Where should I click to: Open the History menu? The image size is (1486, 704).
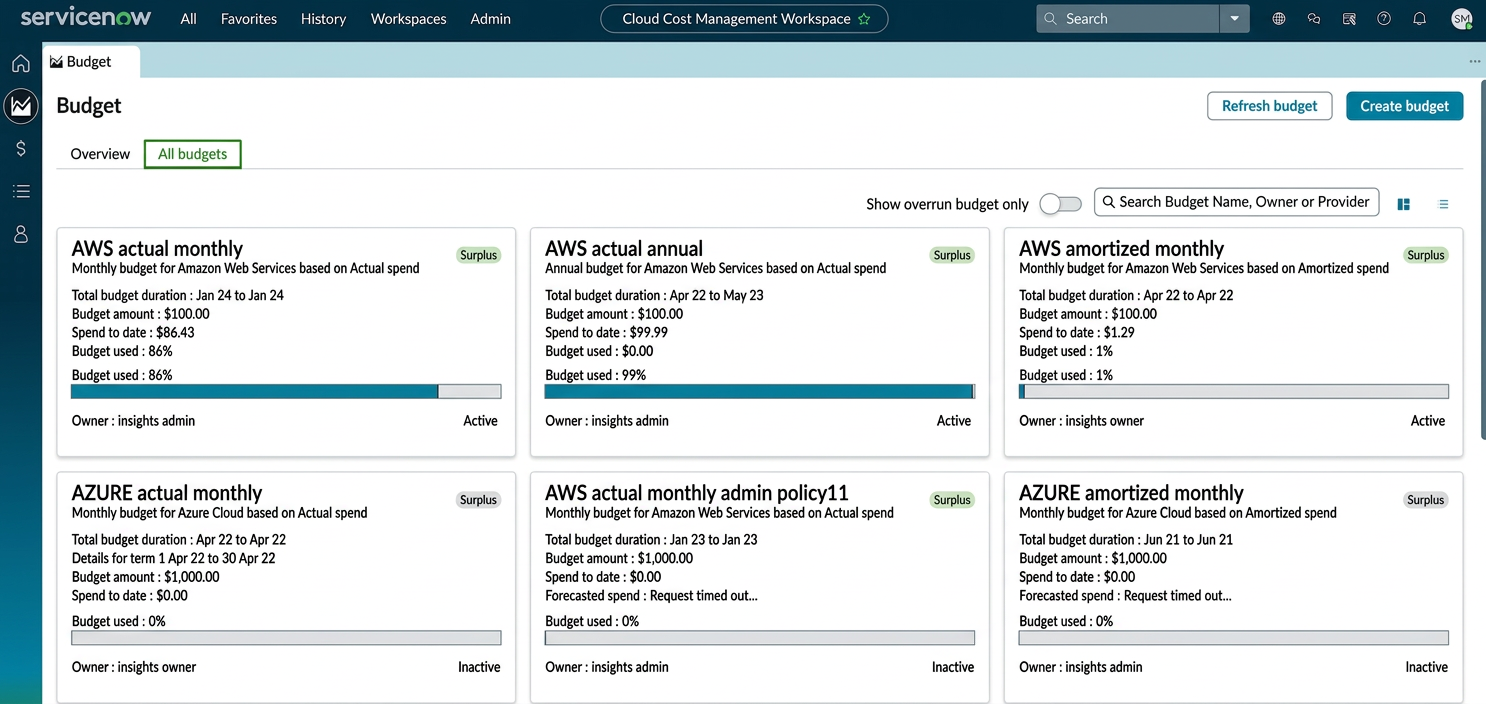pos(323,18)
